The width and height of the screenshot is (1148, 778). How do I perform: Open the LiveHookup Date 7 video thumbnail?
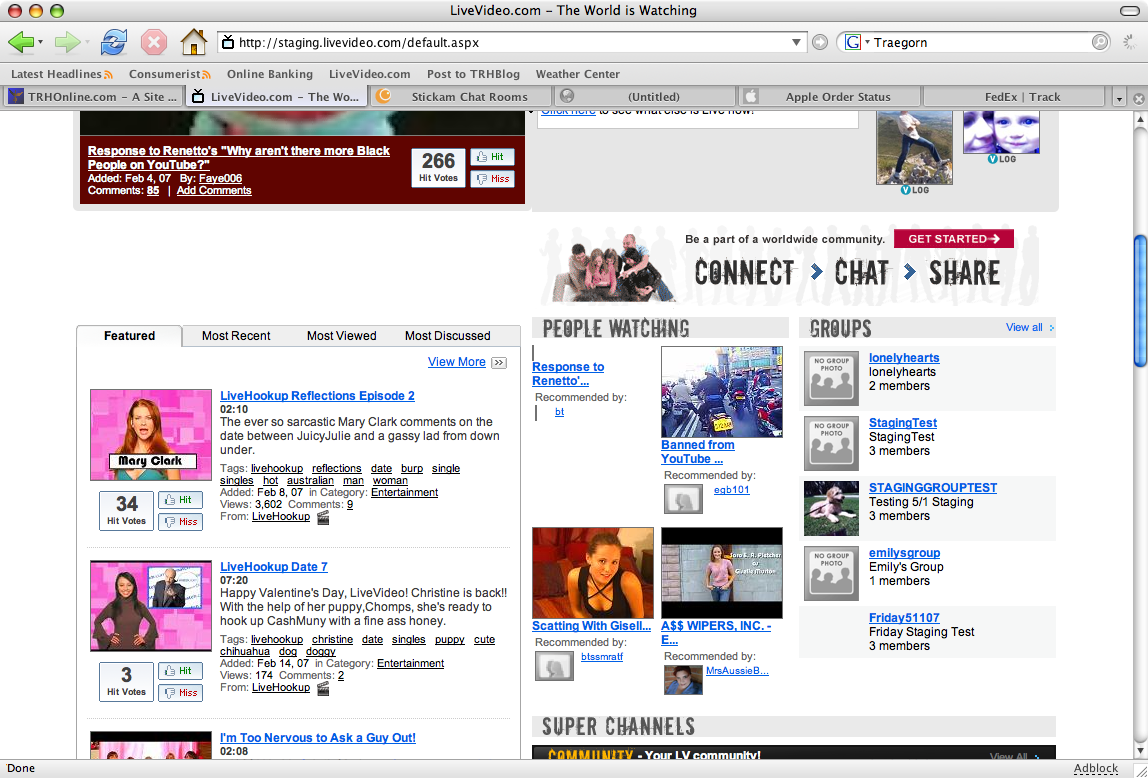pos(151,606)
